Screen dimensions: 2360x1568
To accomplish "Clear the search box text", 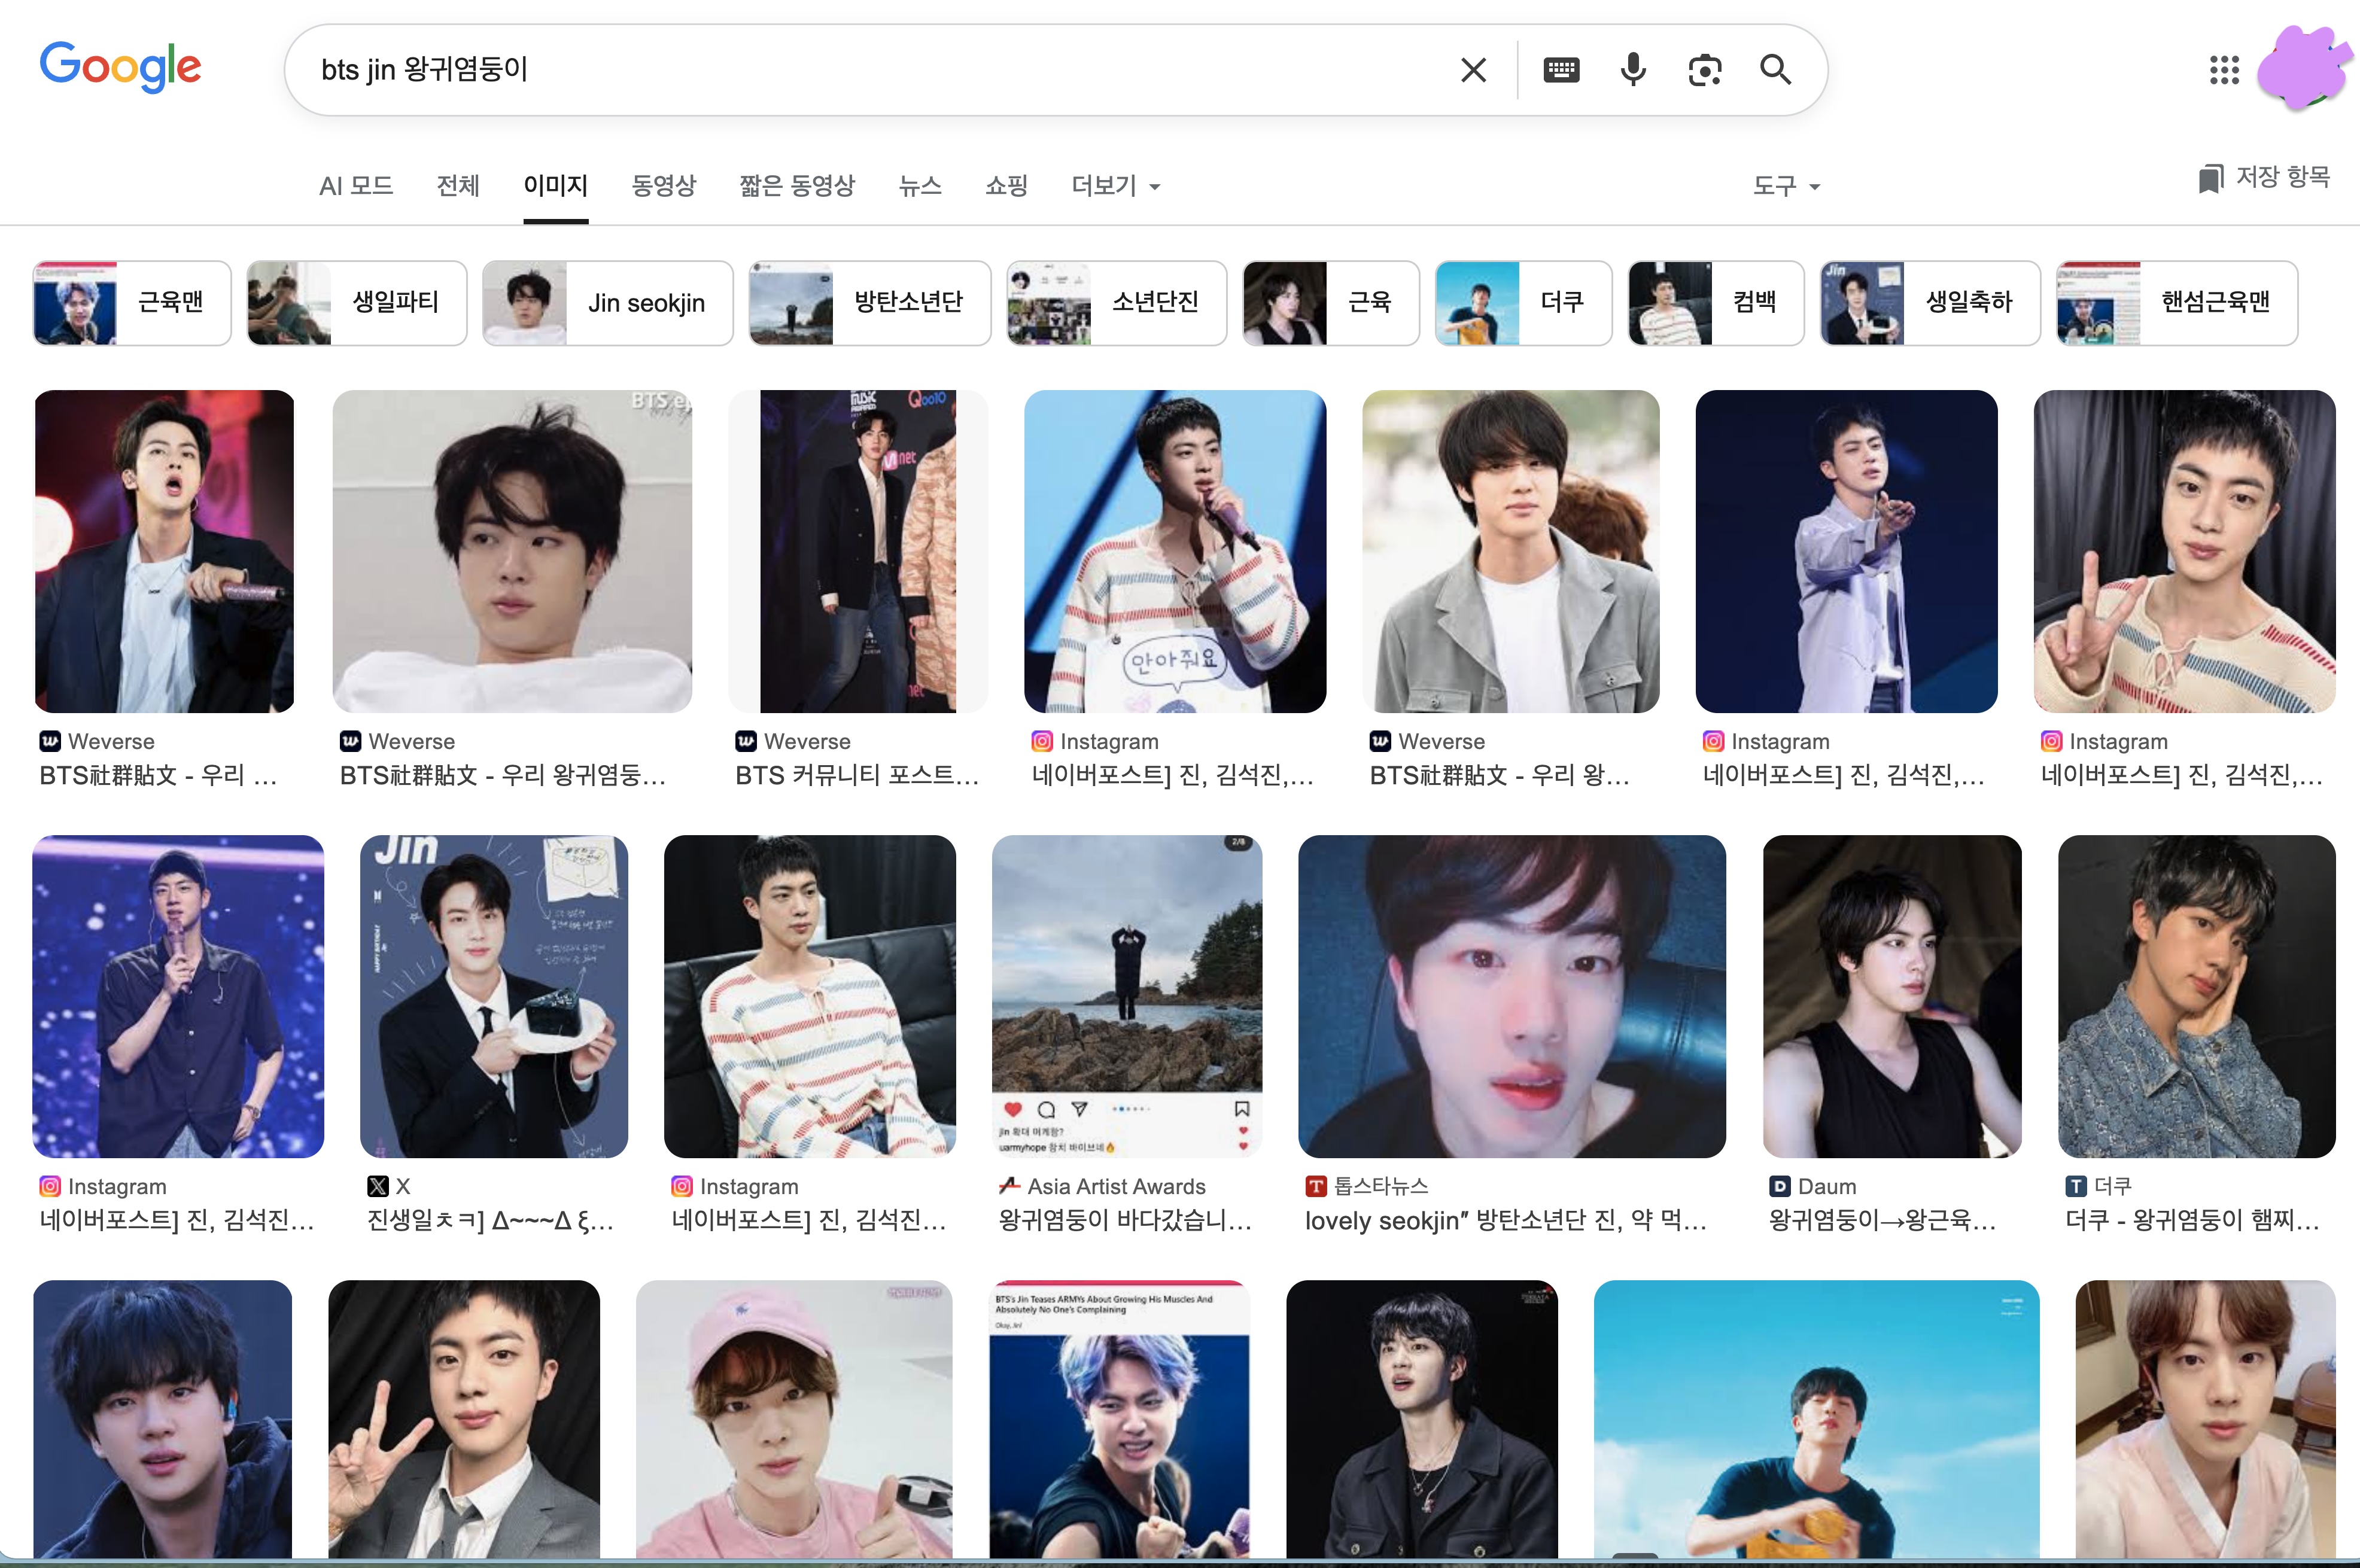I will [1473, 70].
